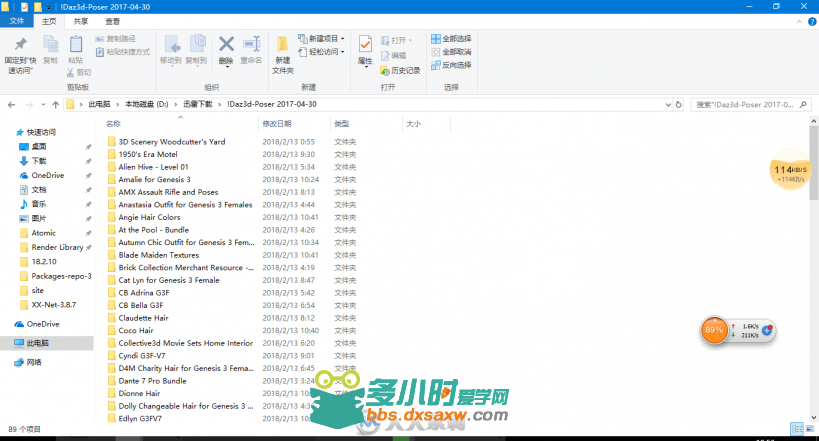Select Collective3d Movie Sets Home Interior folder
The height and width of the screenshot is (441, 819).
185,343
